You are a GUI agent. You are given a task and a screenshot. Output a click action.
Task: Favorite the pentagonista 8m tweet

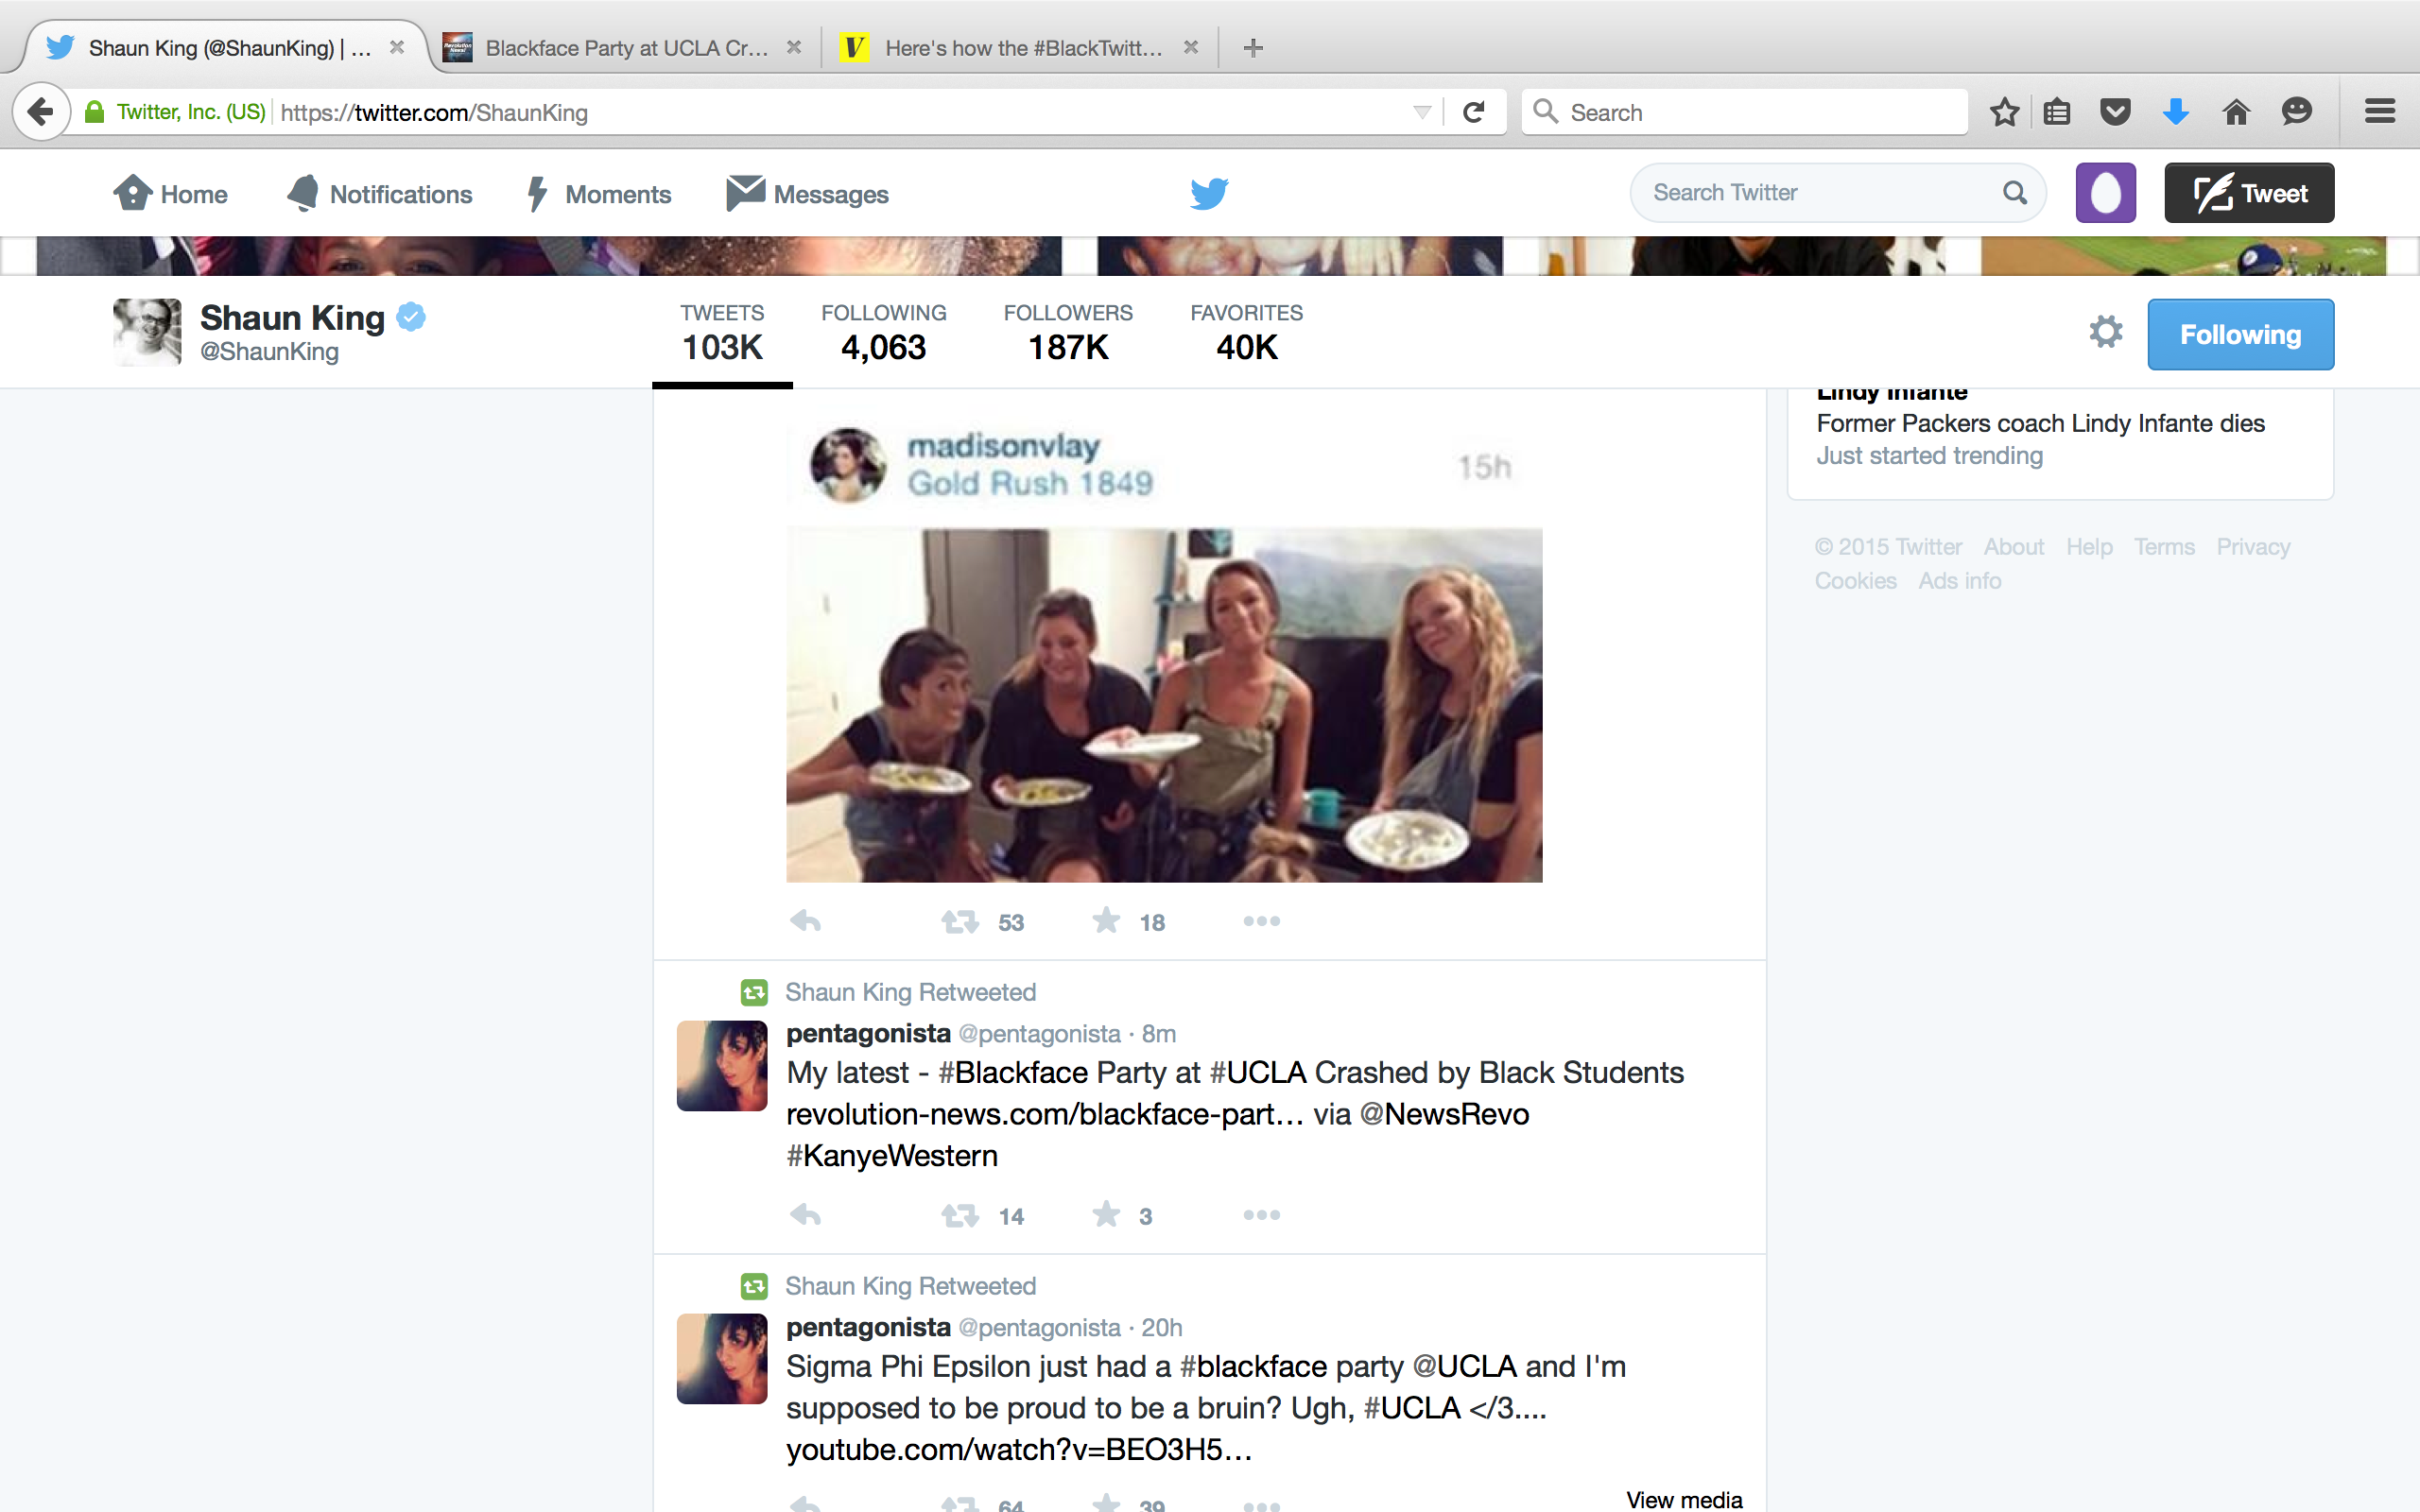point(1106,1214)
